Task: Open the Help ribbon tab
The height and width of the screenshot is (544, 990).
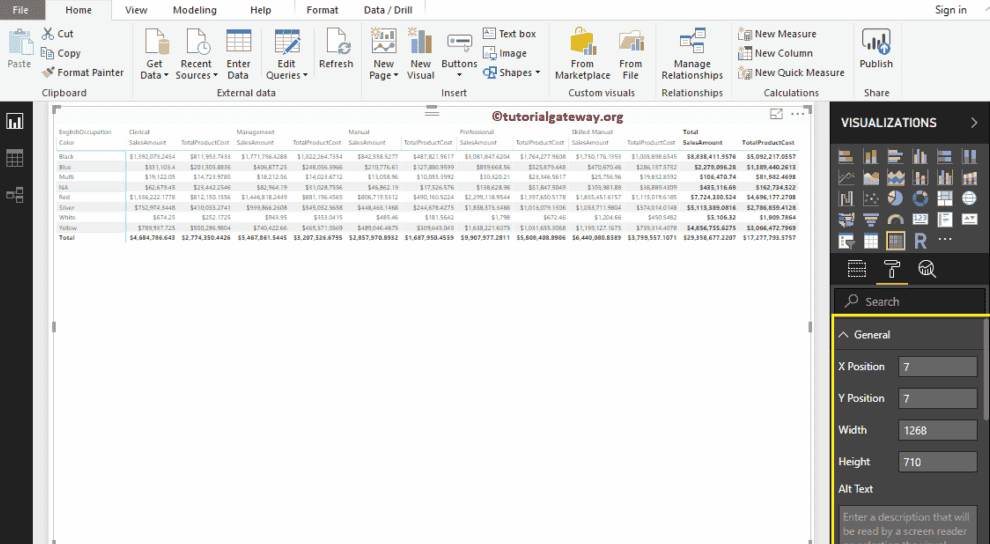Action: tap(260, 10)
